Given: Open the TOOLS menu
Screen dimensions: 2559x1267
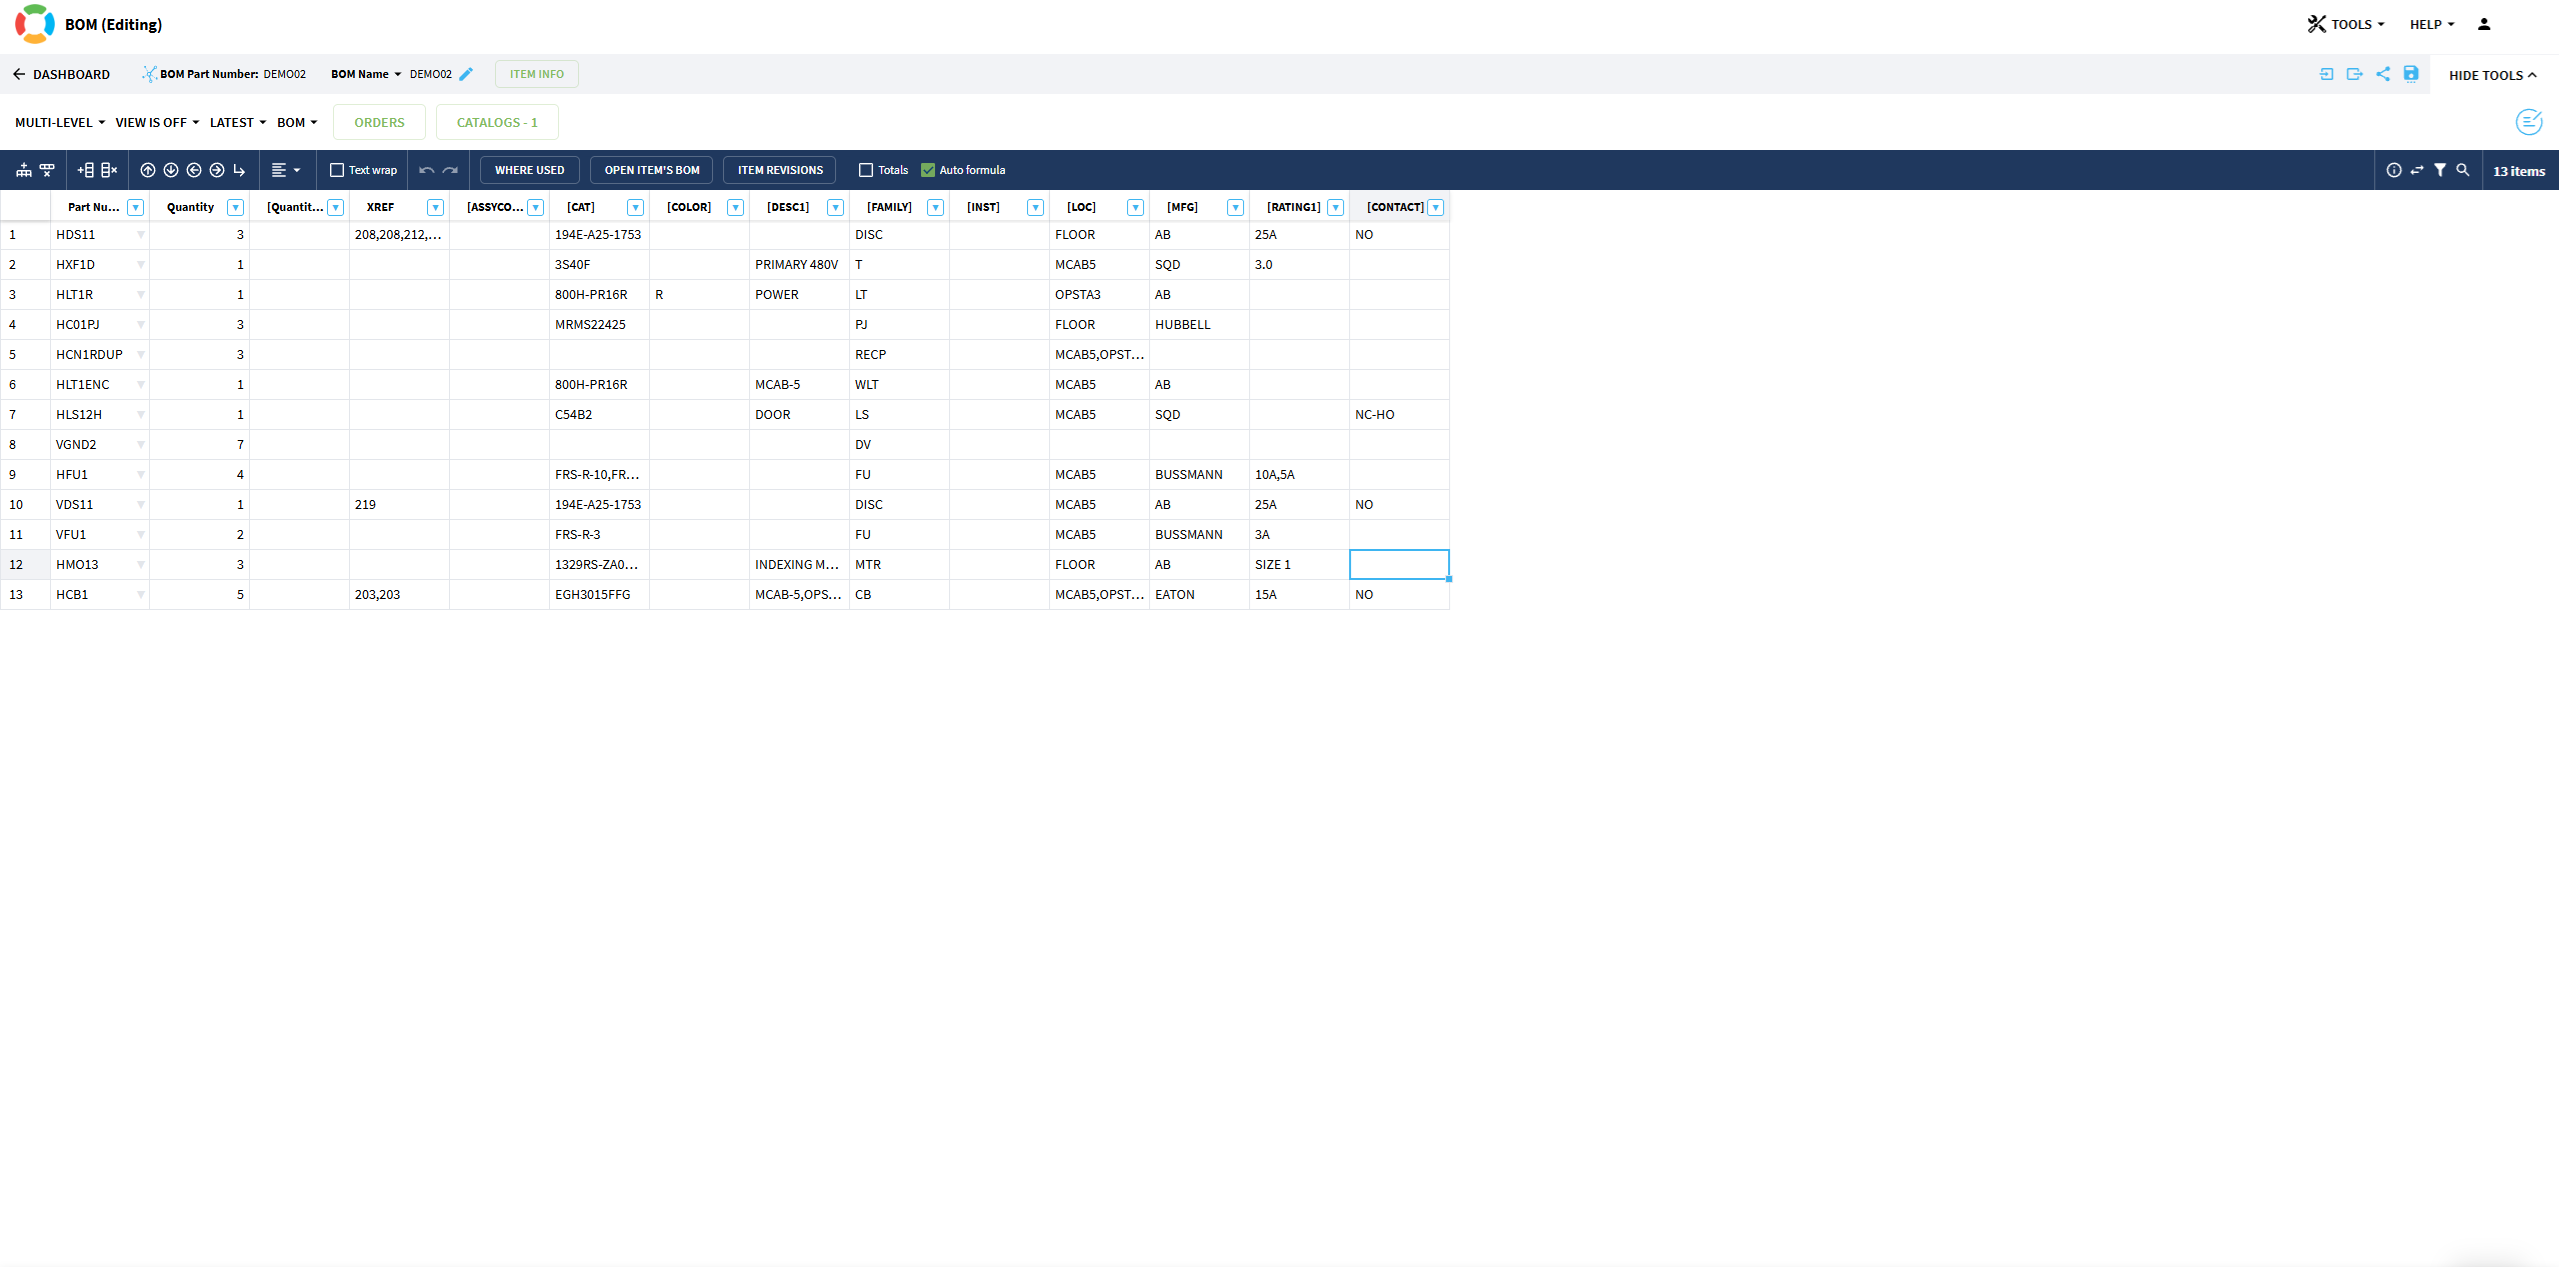Looking at the screenshot, I should (2346, 24).
